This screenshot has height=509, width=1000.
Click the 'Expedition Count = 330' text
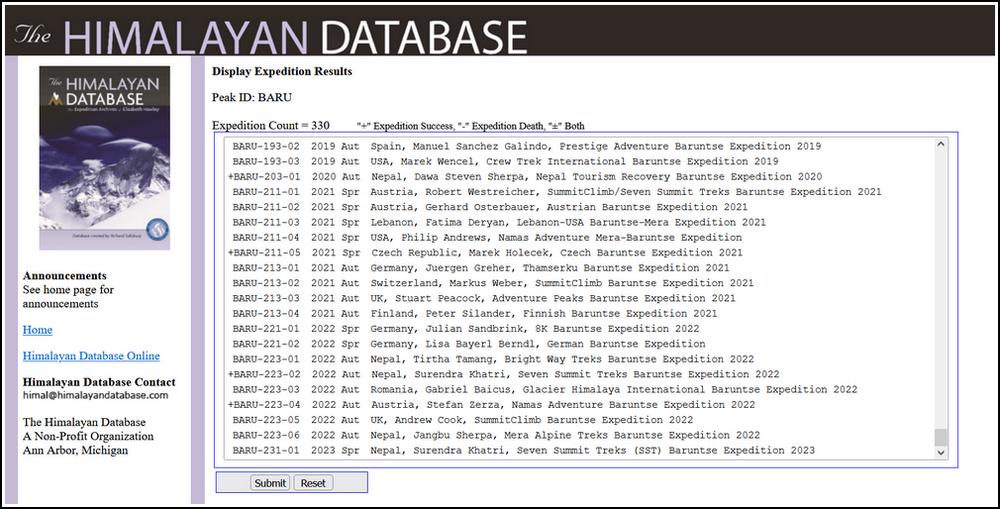pyautogui.click(x=271, y=125)
